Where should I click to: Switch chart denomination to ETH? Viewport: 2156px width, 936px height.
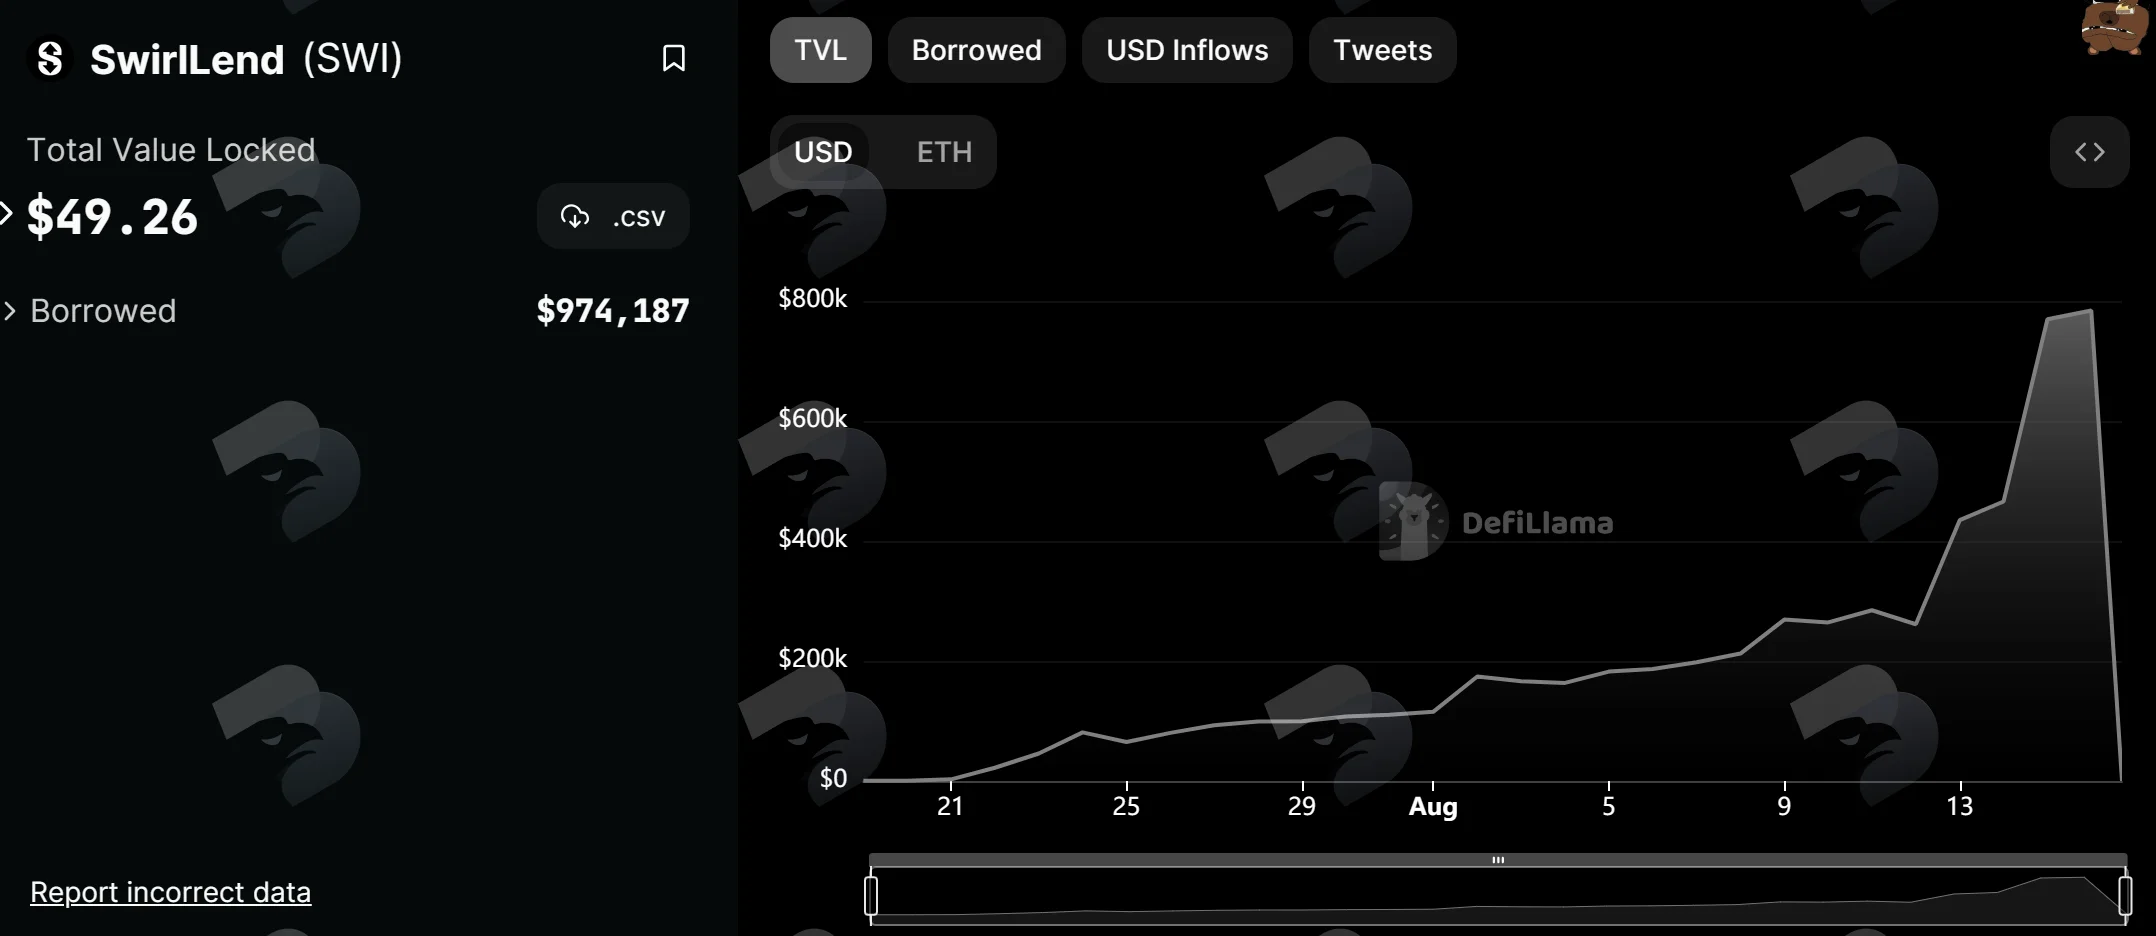coord(944,152)
